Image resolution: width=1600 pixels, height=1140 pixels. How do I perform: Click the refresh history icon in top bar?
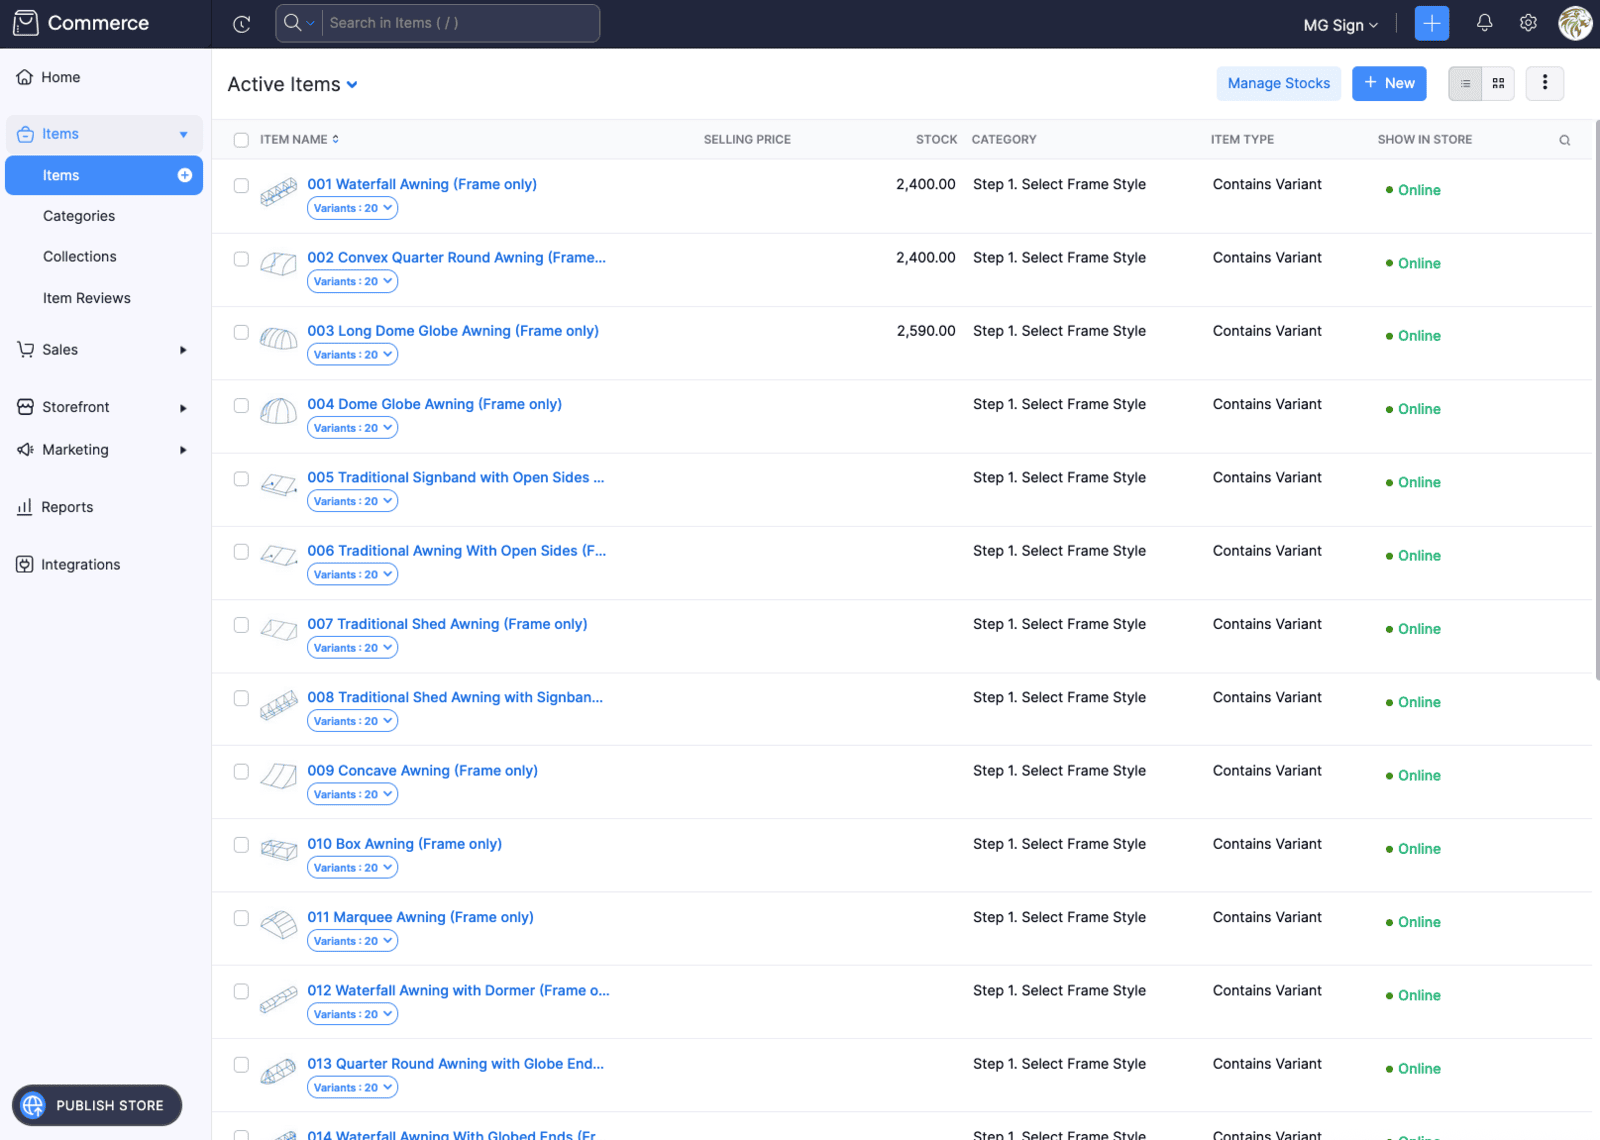(x=241, y=24)
